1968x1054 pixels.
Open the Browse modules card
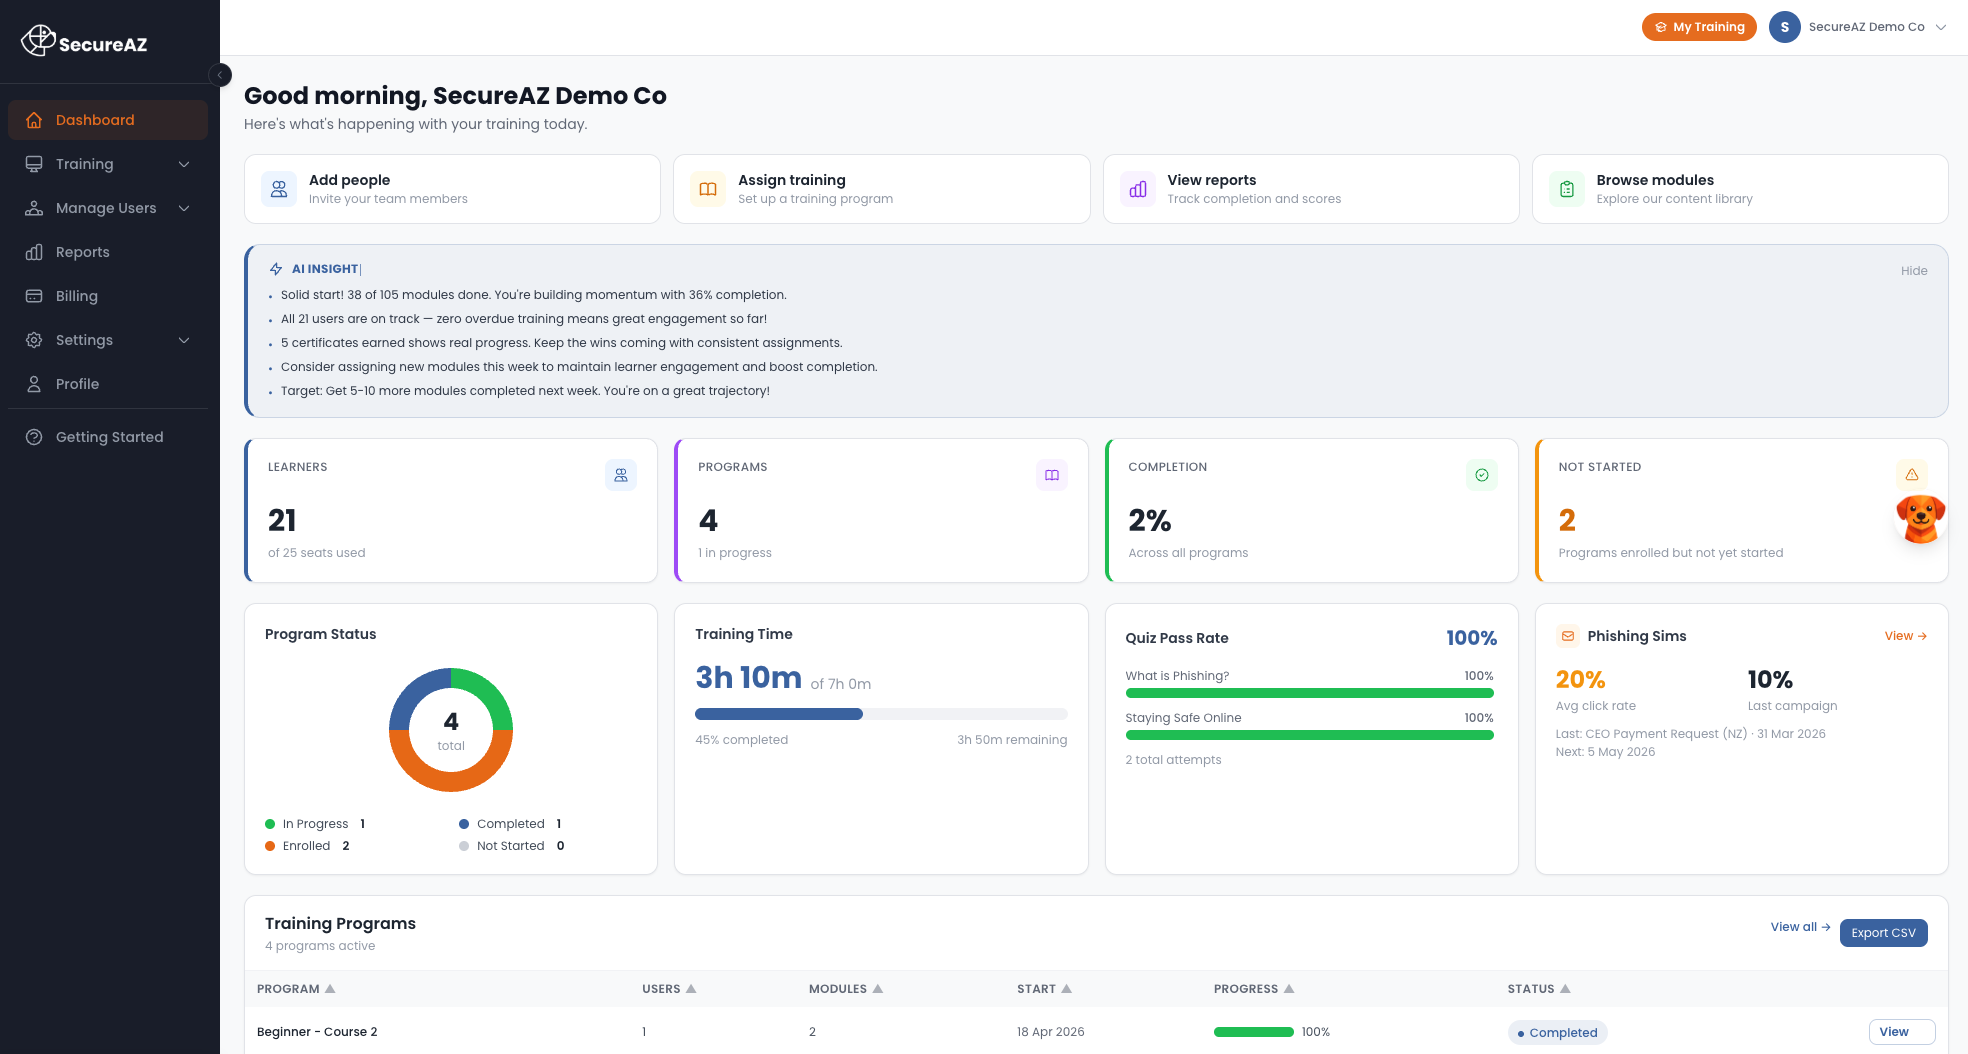coord(1740,189)
